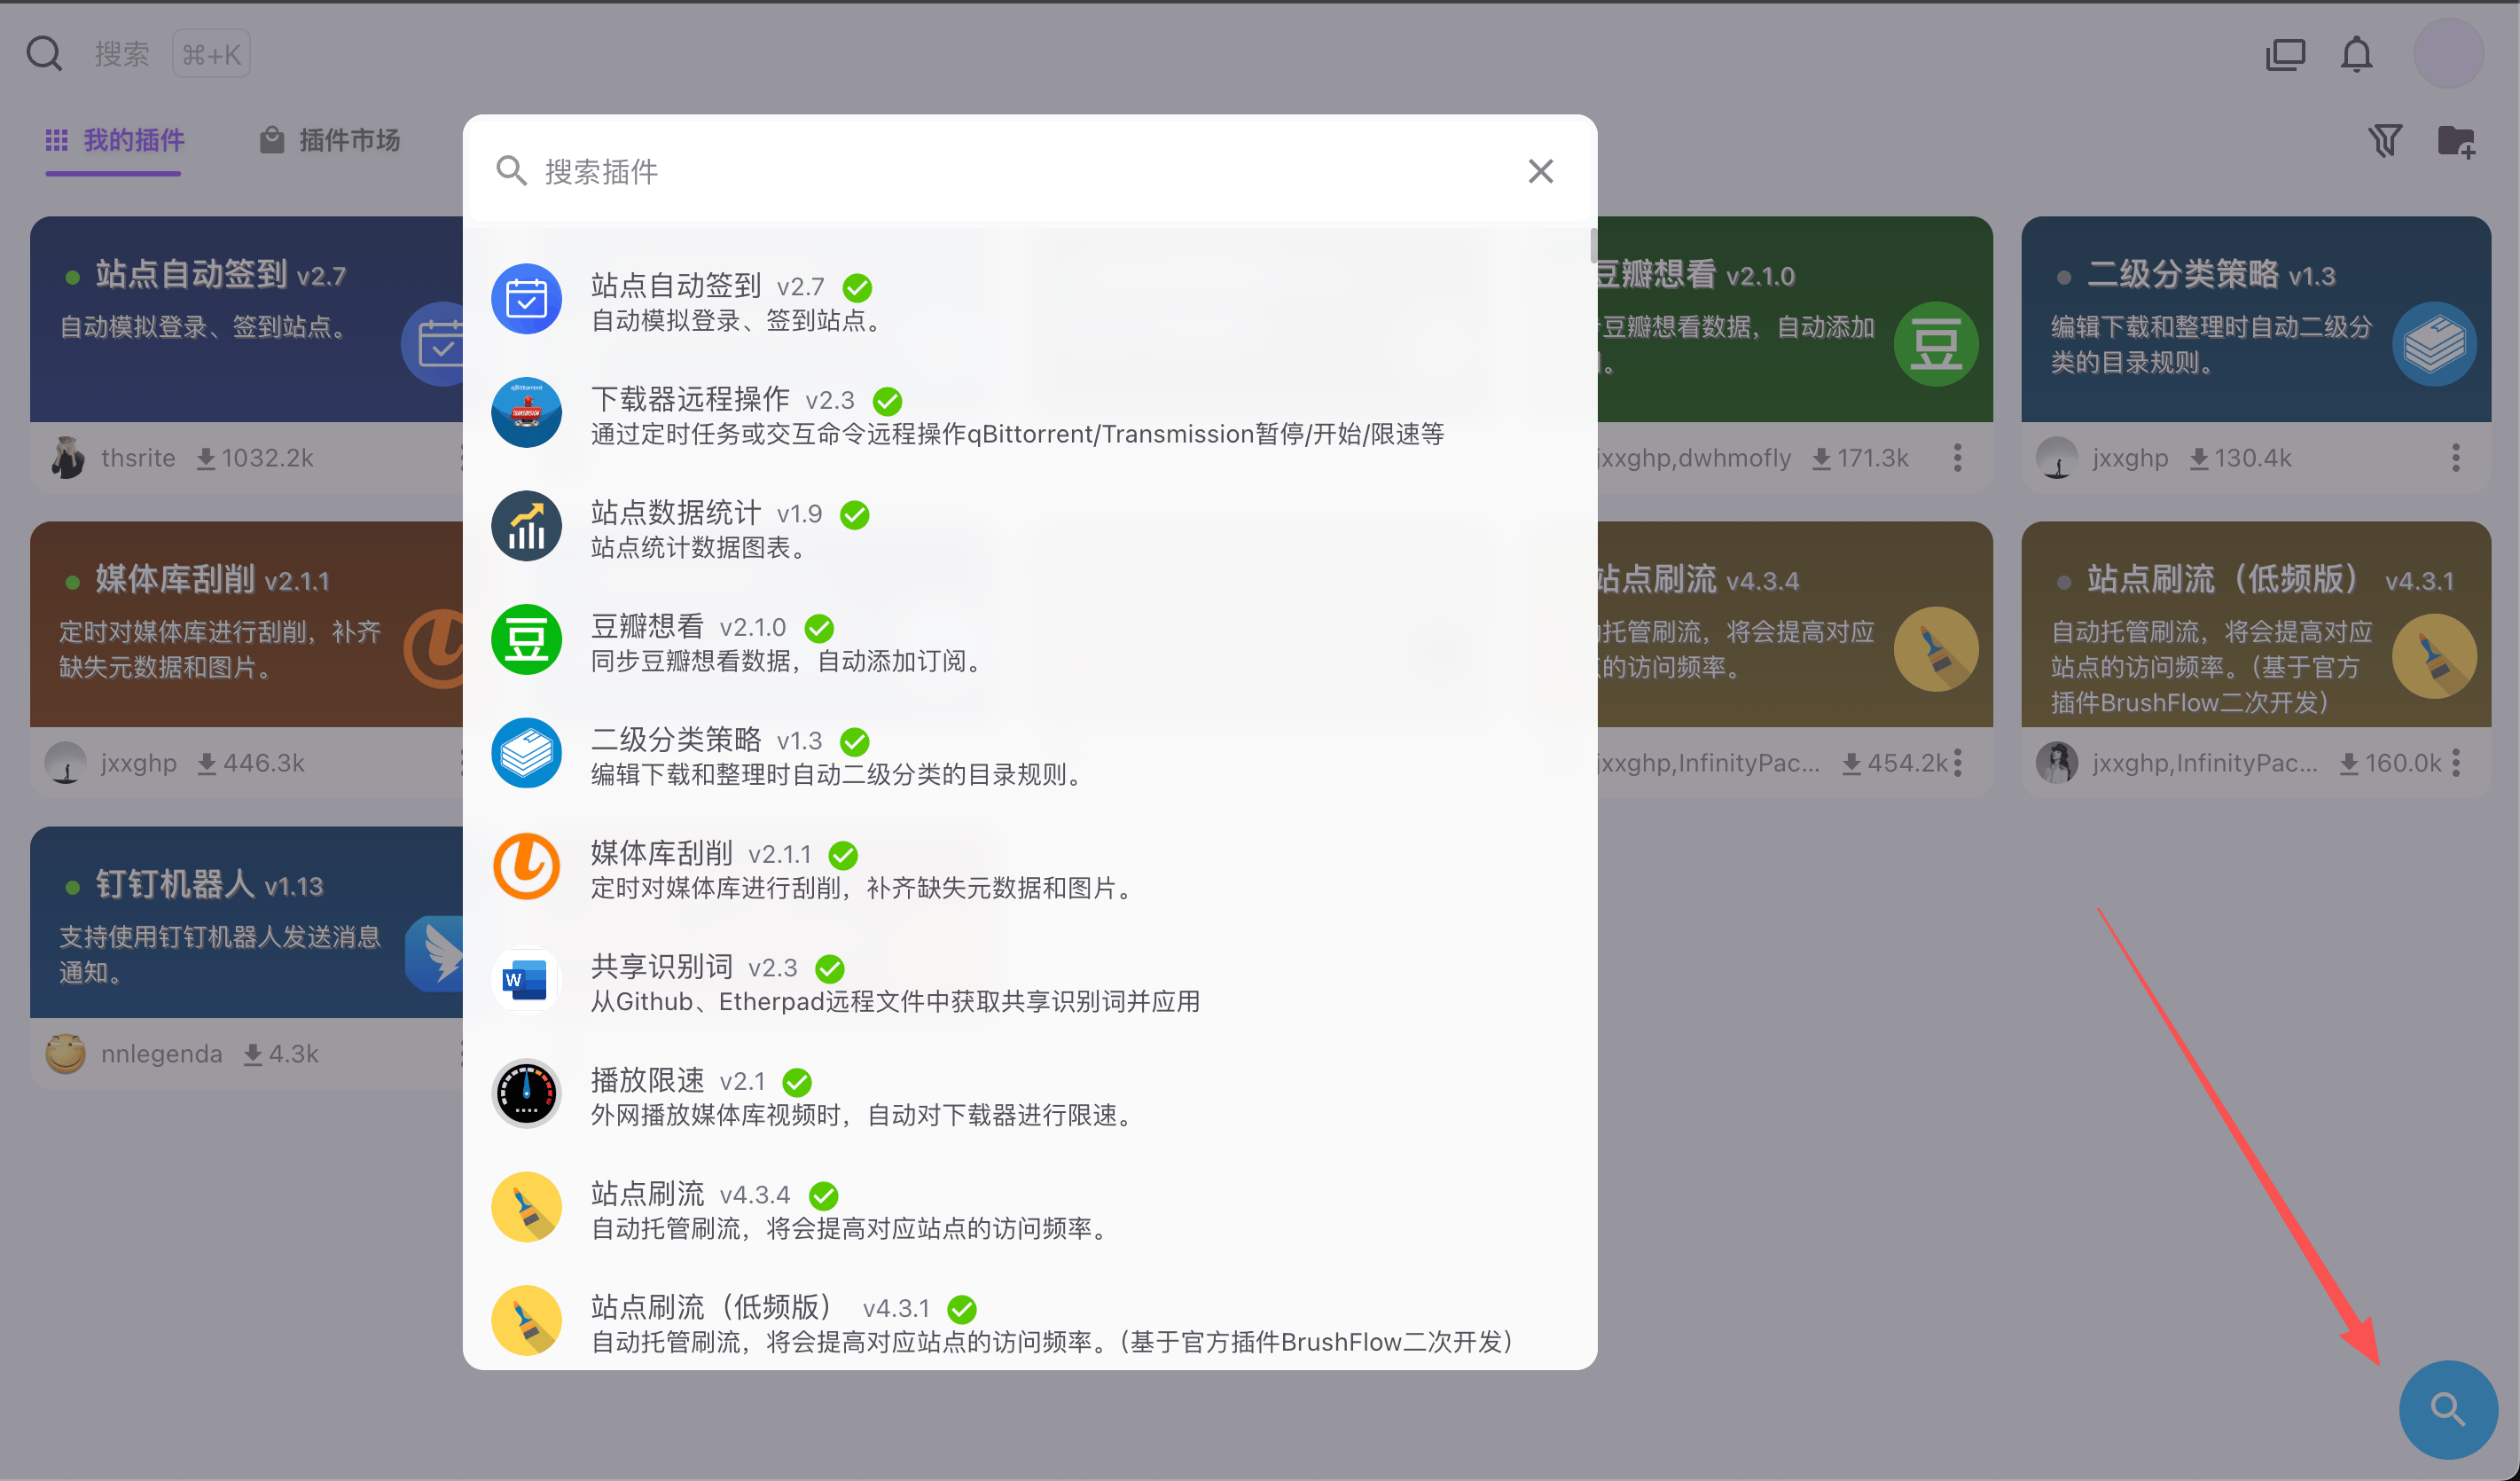The image size is (2520, 1481).
Task: Open 二级分类策略 card three-dot menu
Action: (x=2455, y=458)
